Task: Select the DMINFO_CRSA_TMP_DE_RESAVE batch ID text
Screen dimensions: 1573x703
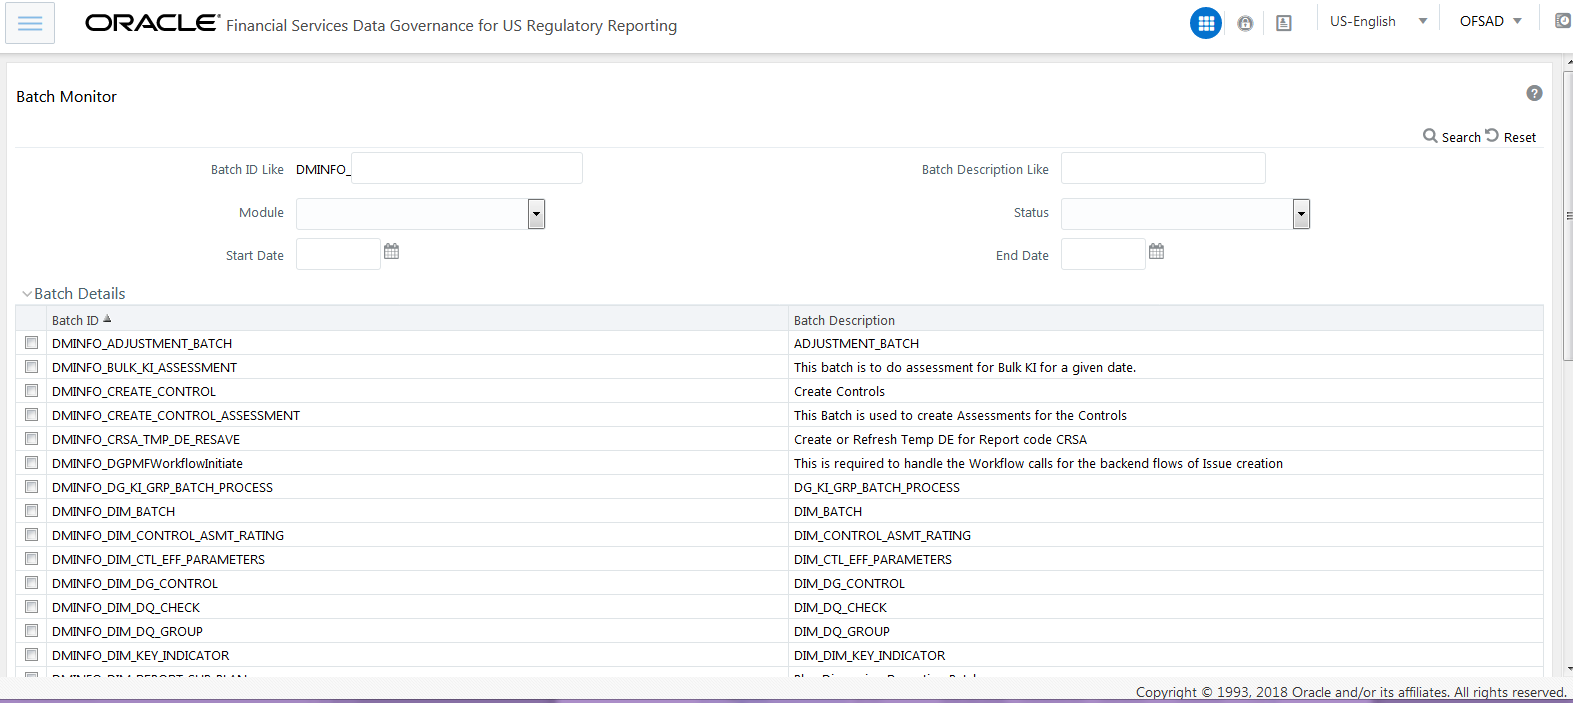Action: point(146,439)
